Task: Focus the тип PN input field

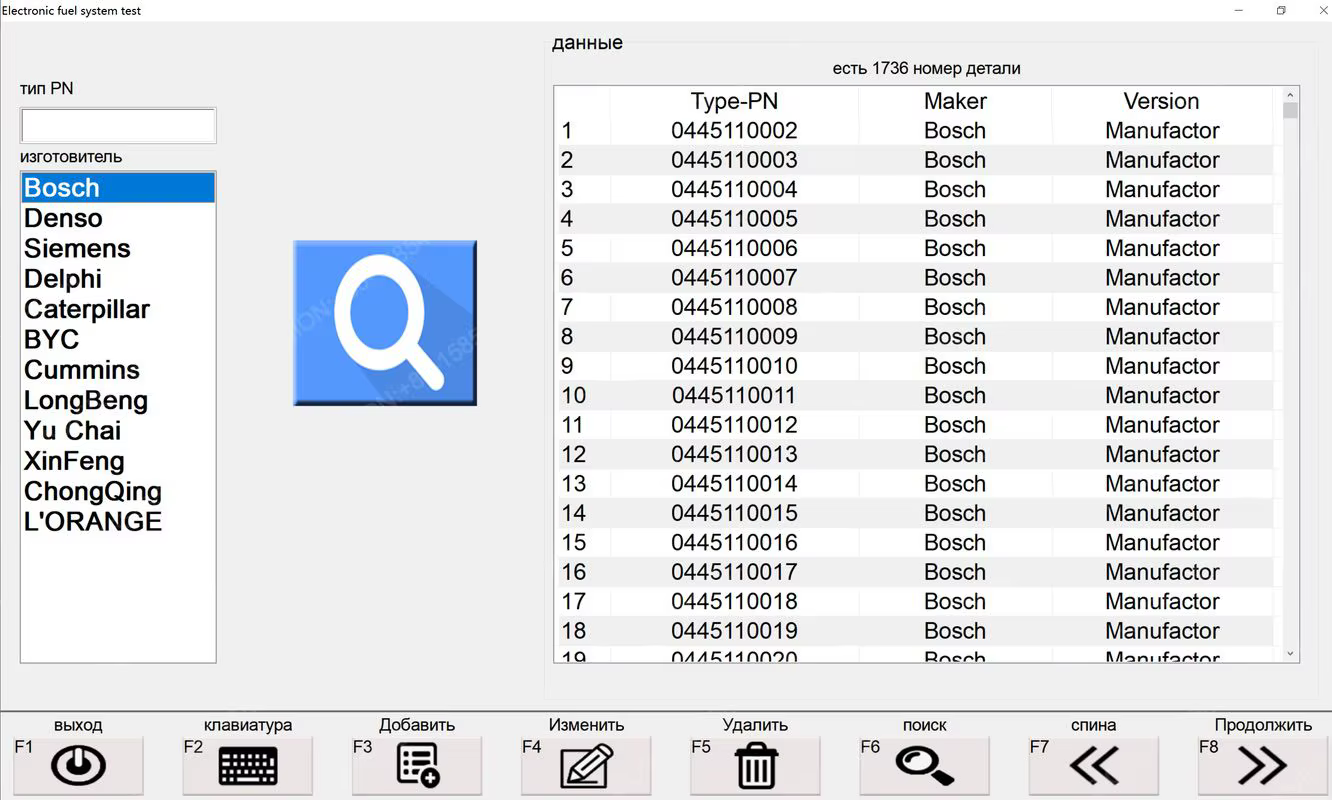Action: (x=118, y=126)
